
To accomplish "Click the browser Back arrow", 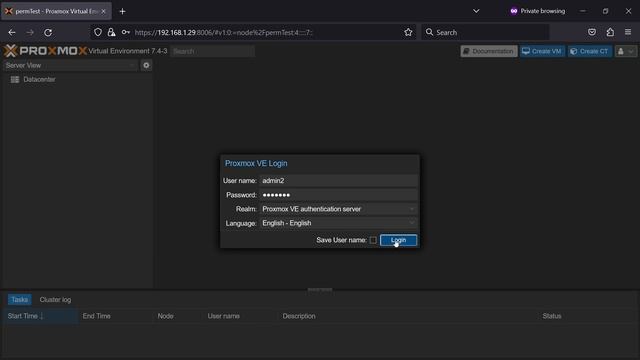I will click(x=12, y=32).
